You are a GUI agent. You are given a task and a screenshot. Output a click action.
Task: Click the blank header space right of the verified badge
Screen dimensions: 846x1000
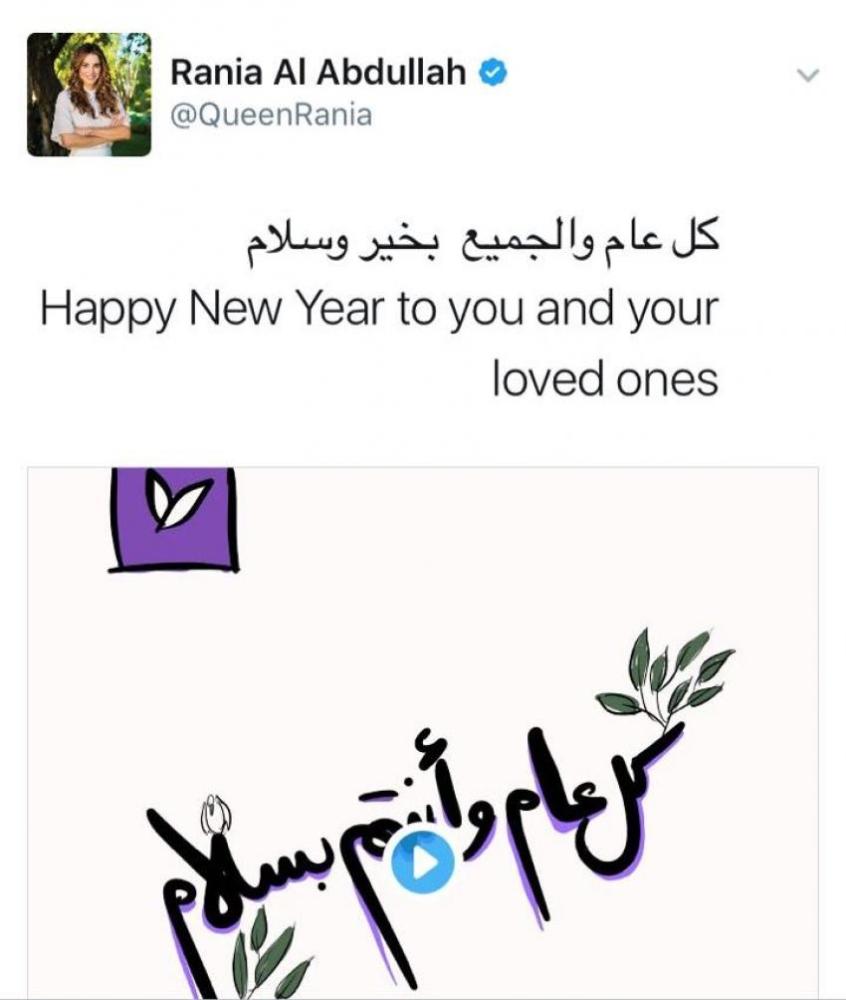pos(650,75)
